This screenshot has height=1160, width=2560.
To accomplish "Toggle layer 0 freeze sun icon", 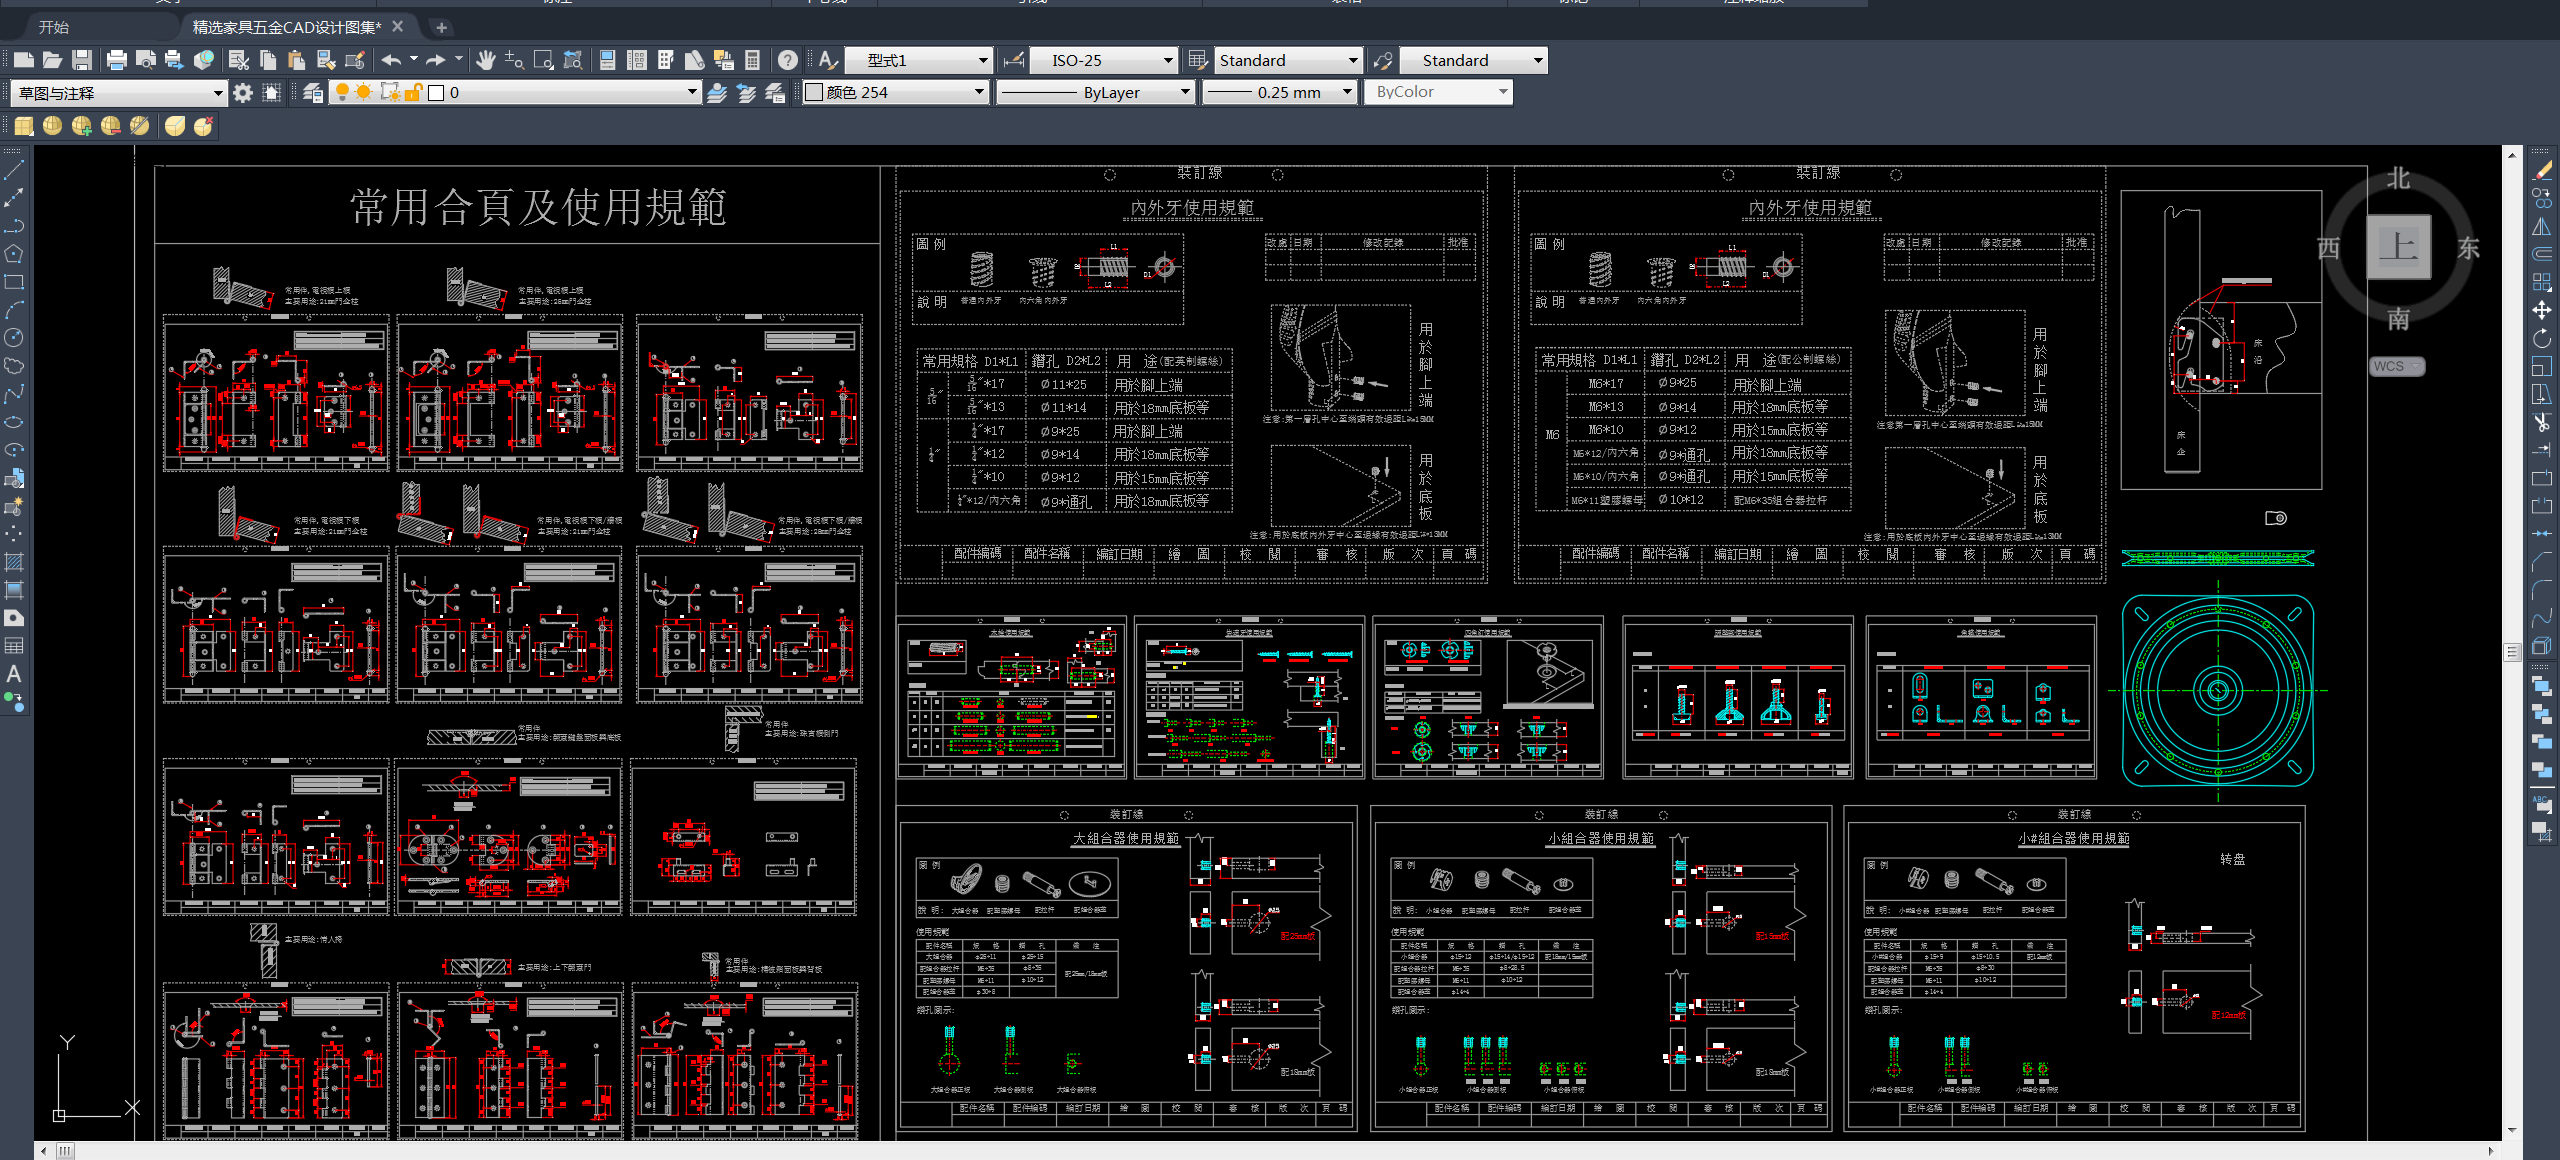I will click(x=364, y=93).
